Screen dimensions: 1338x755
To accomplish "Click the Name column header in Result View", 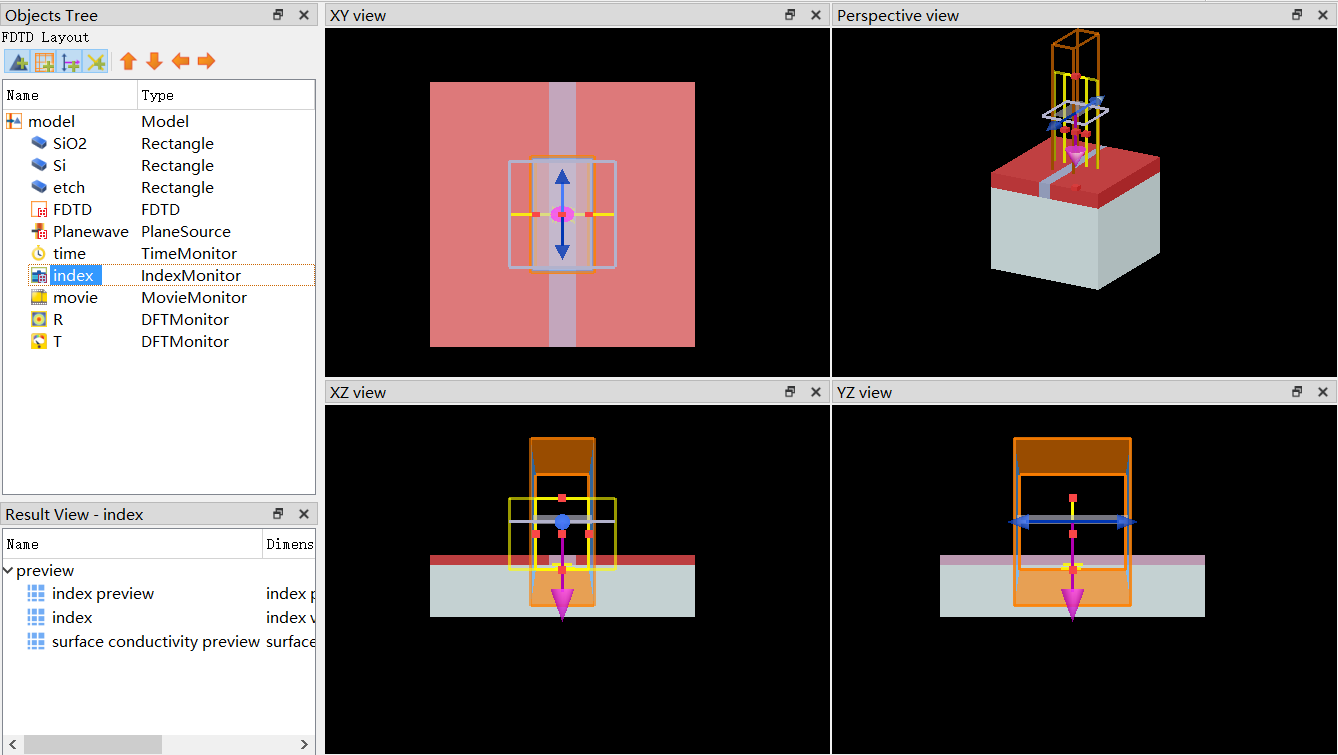I will tap(133, 544).
